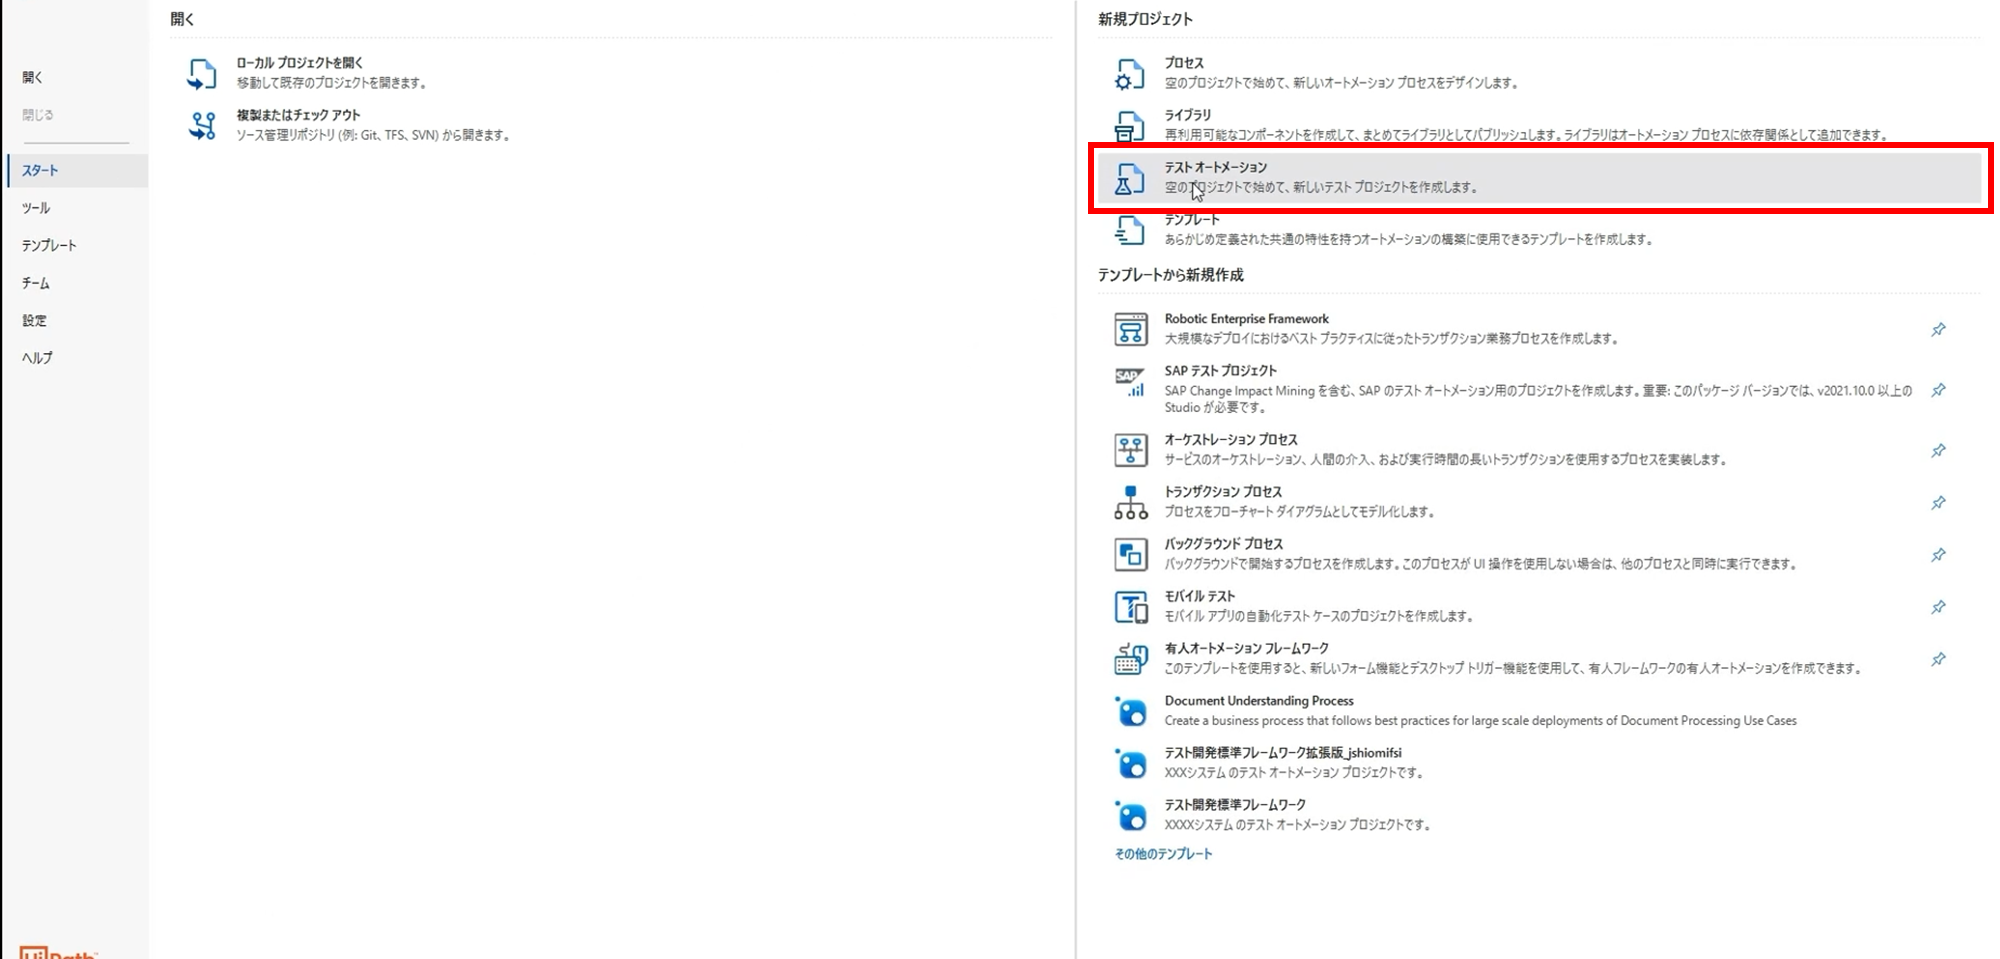The image size is (2000, 959).
Task: Pin the 有人オートメーション フレームワーク template
Action: point(1938,659)
